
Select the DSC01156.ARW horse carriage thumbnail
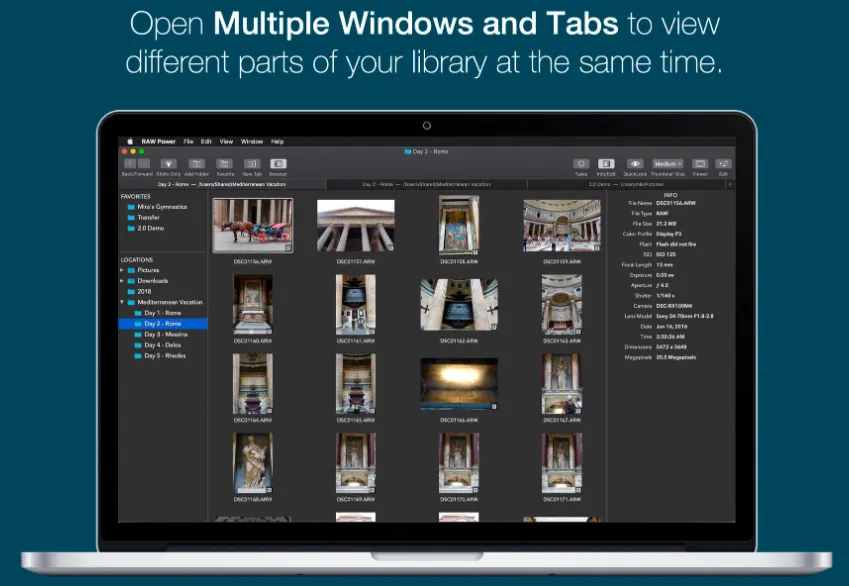tap(253, 225)
